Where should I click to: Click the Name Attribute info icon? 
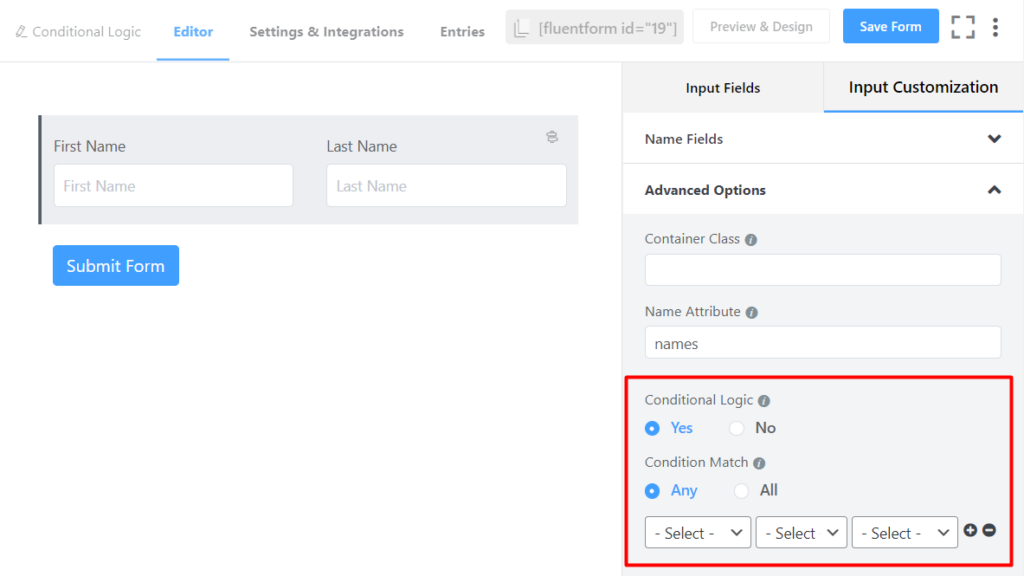[x=752, y=312]
